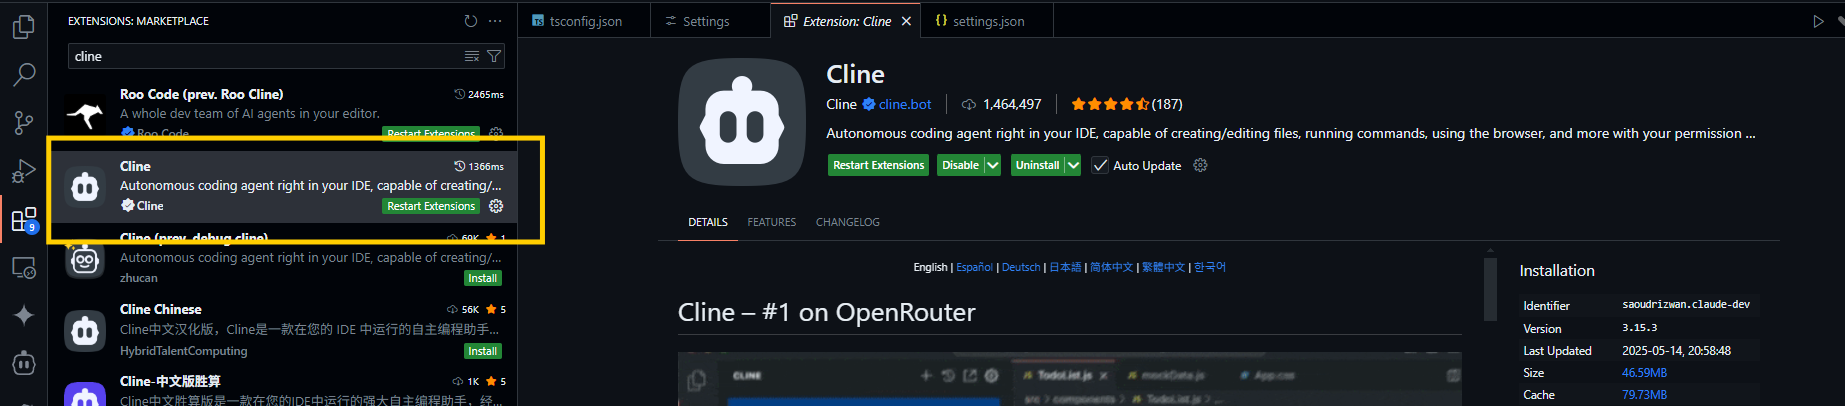Restart Extensions from the Roo Code item
The width and height of the screenshot is (1845, 406).
pyautogui.click(x=432, y=133)
